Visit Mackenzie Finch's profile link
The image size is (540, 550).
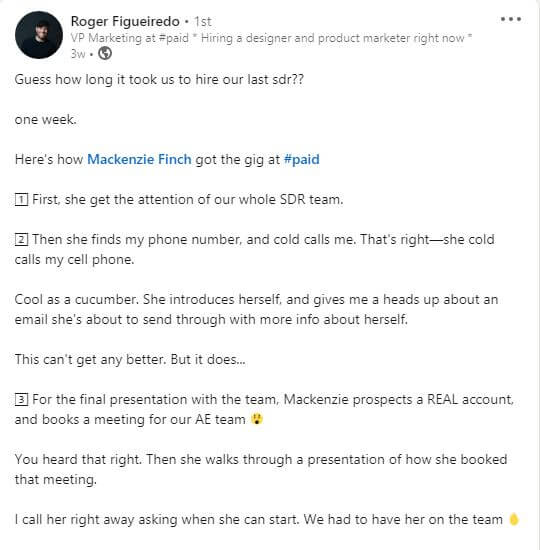click(139, 160)
